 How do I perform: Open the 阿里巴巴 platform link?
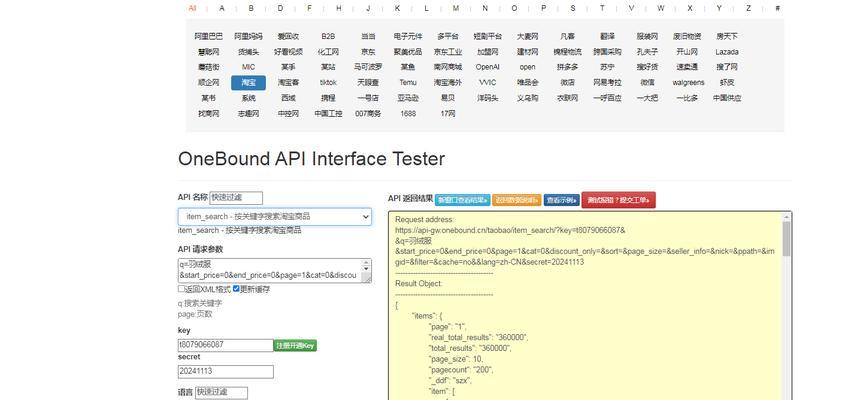(208, 37)
